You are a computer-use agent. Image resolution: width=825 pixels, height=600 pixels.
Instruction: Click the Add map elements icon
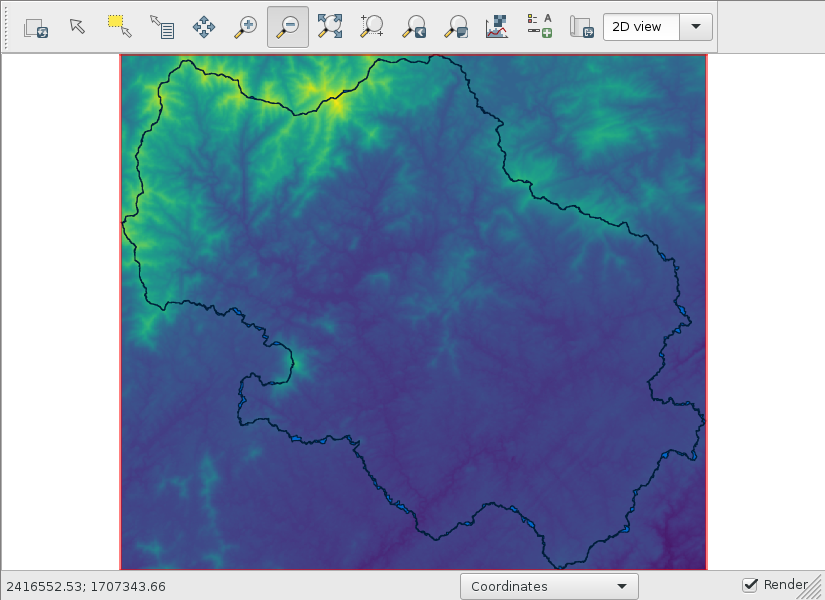pos(539,27)
